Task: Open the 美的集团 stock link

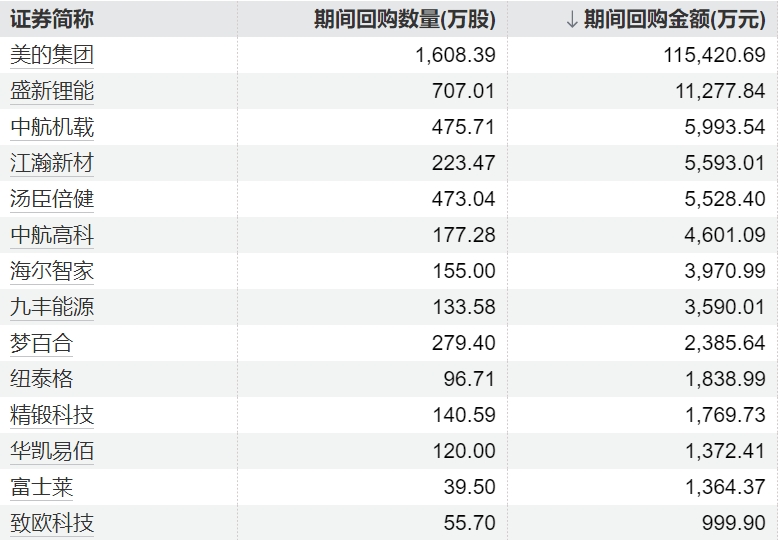Action: click(52, 55)
